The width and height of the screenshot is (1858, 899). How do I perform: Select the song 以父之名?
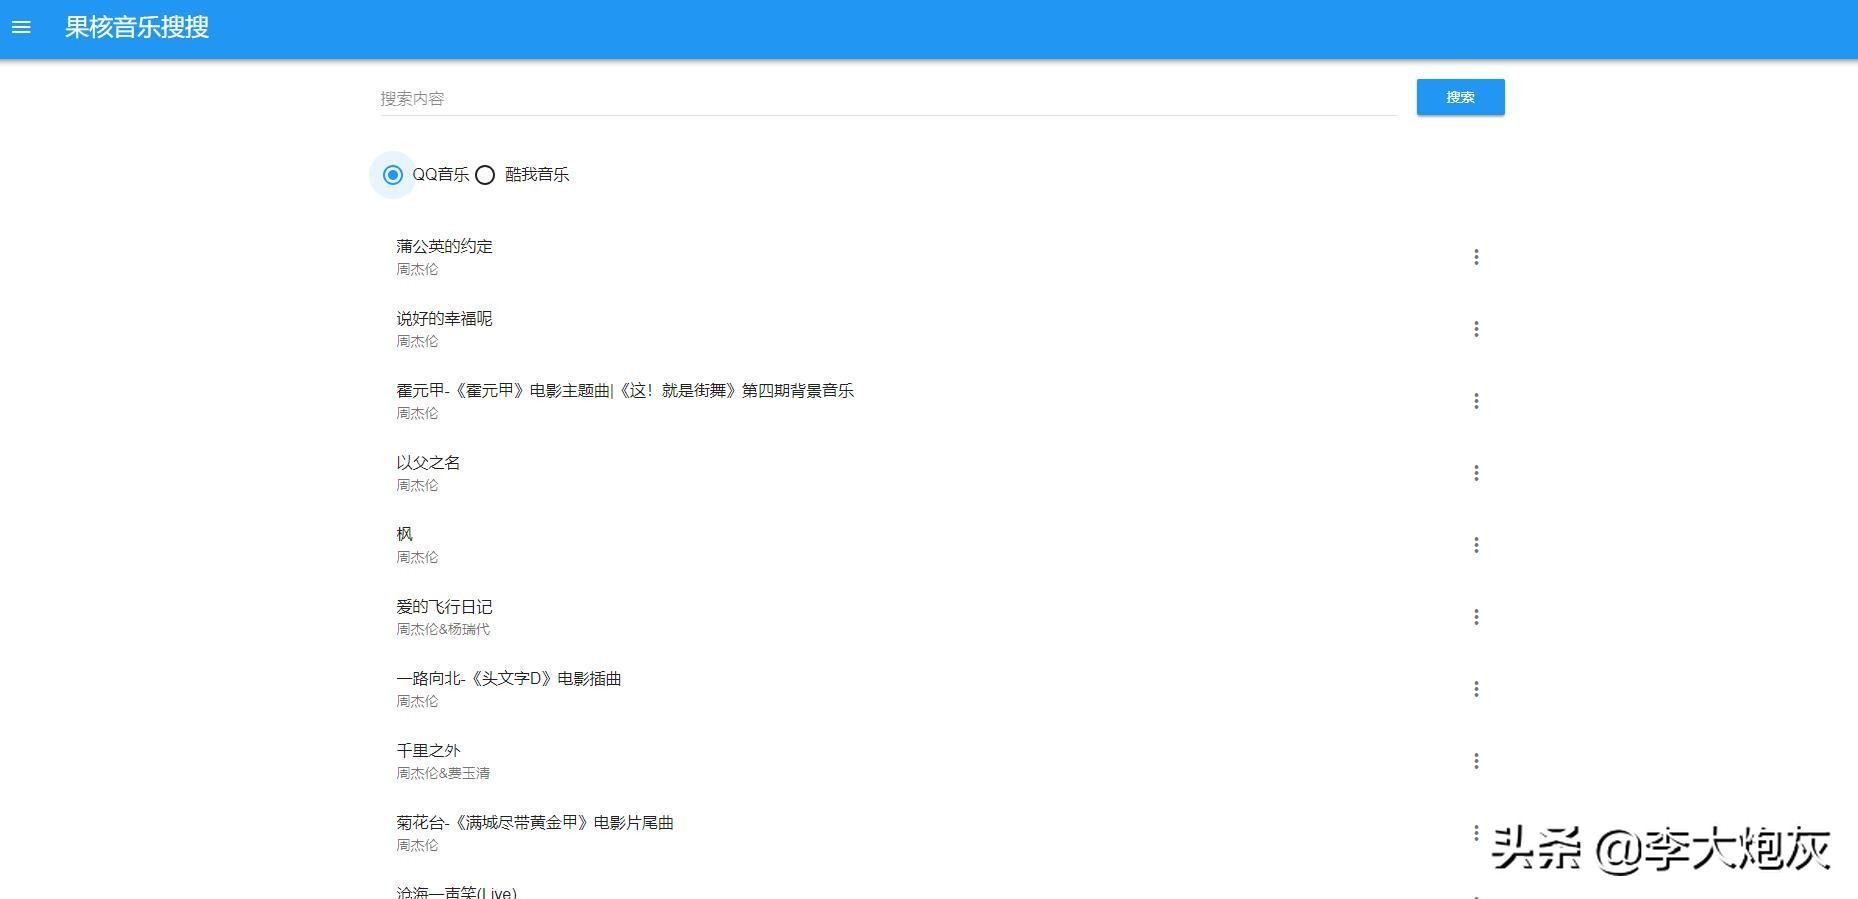[x=428, y=462]
